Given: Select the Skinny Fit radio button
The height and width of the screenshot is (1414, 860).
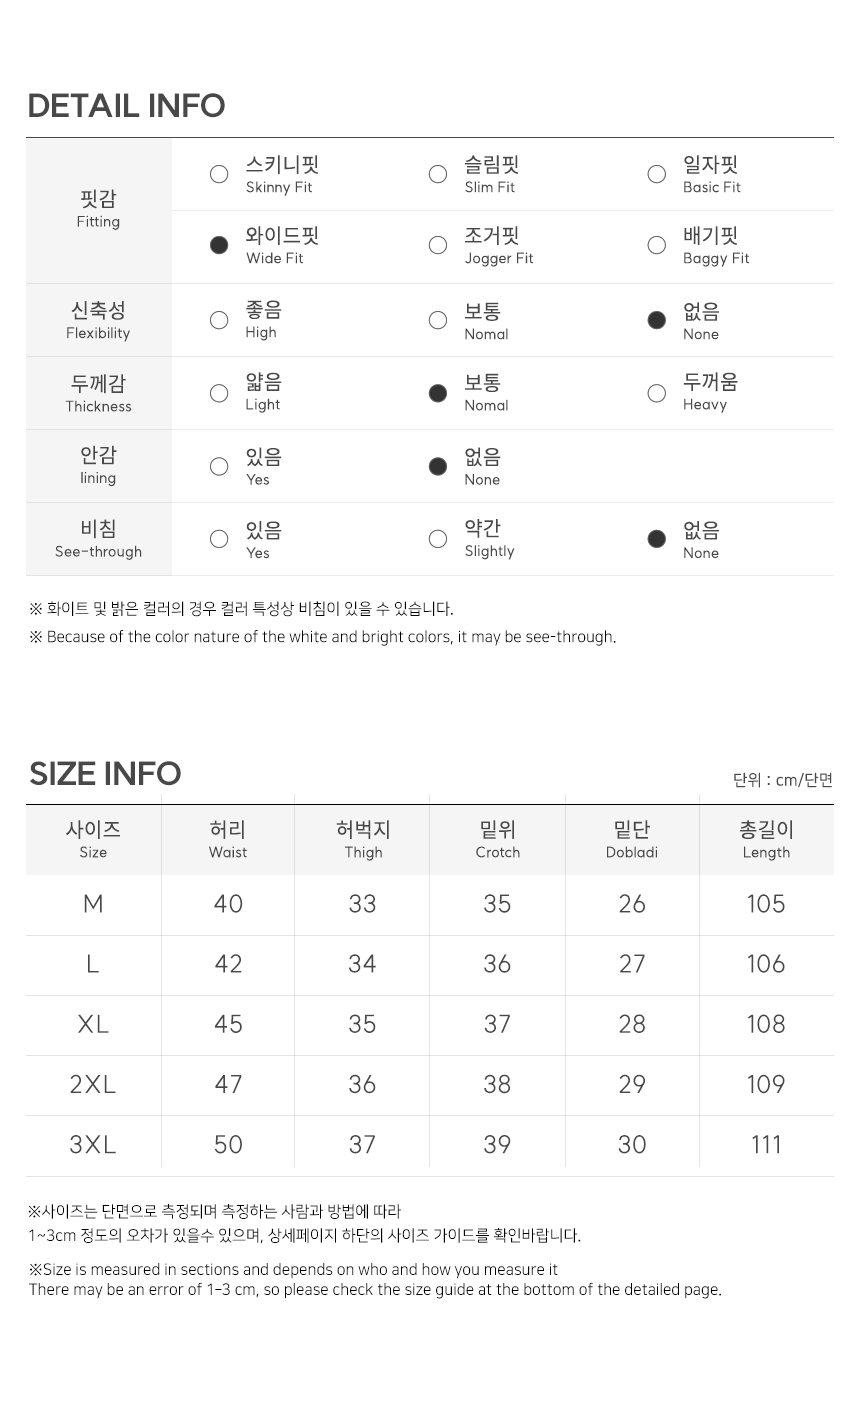Looking at the screenshot, I should (x=219, y=175).
